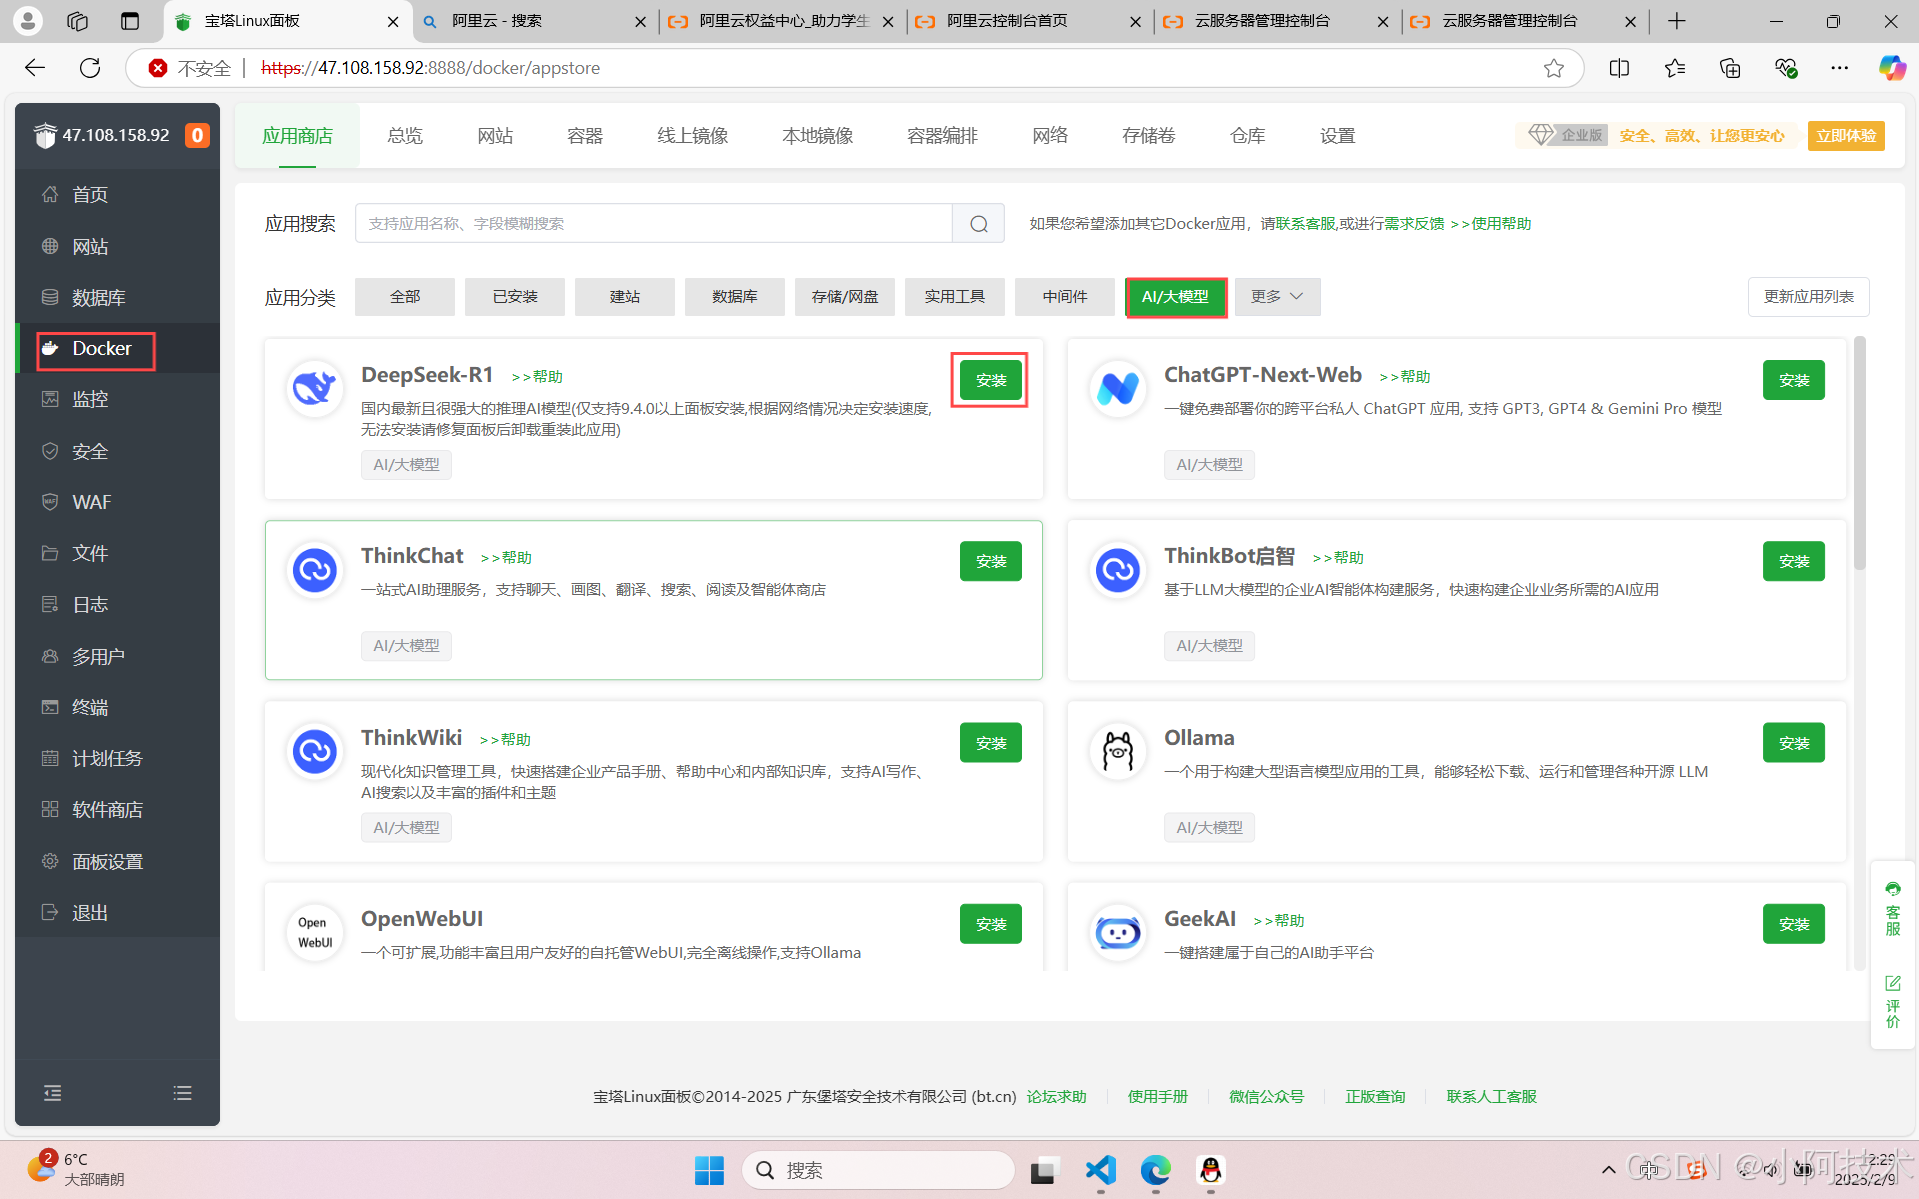Click the app search input field
The image size is (1919, 1199).
(x=654, y=223)
